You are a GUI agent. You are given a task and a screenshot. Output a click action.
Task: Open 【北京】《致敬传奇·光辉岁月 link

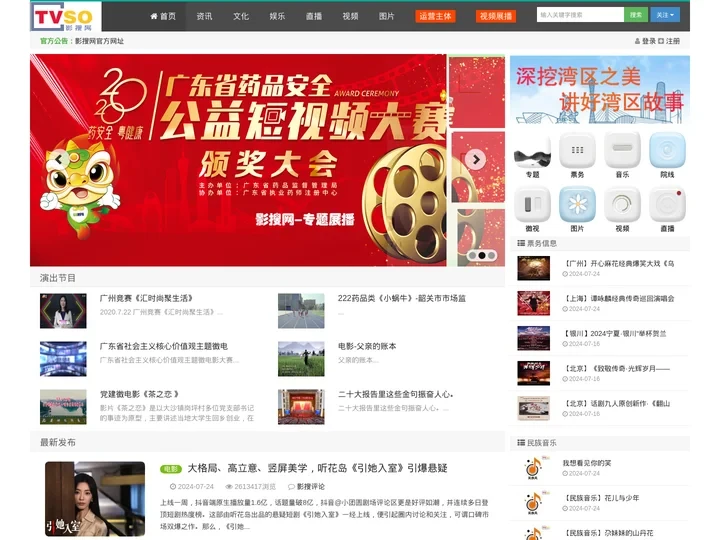(616, 368)
